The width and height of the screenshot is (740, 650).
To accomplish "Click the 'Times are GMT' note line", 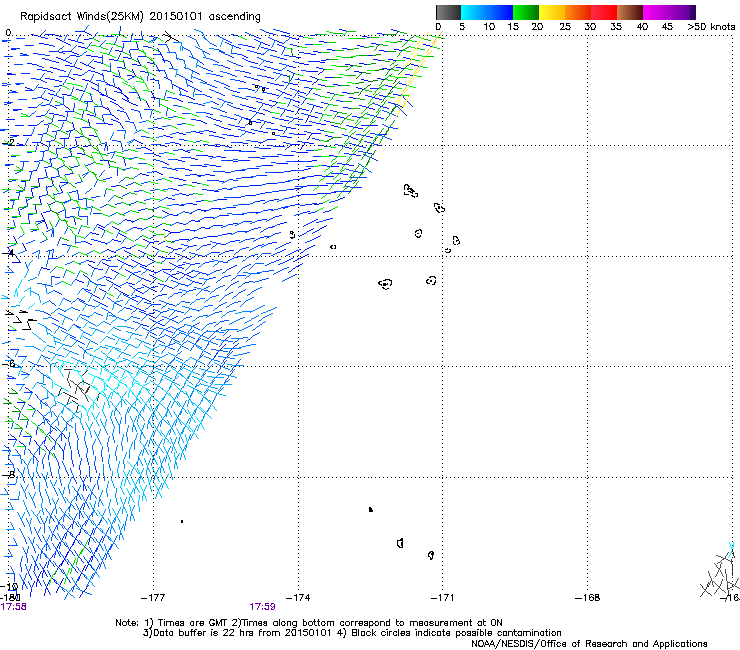I will [x=309, y=623].
